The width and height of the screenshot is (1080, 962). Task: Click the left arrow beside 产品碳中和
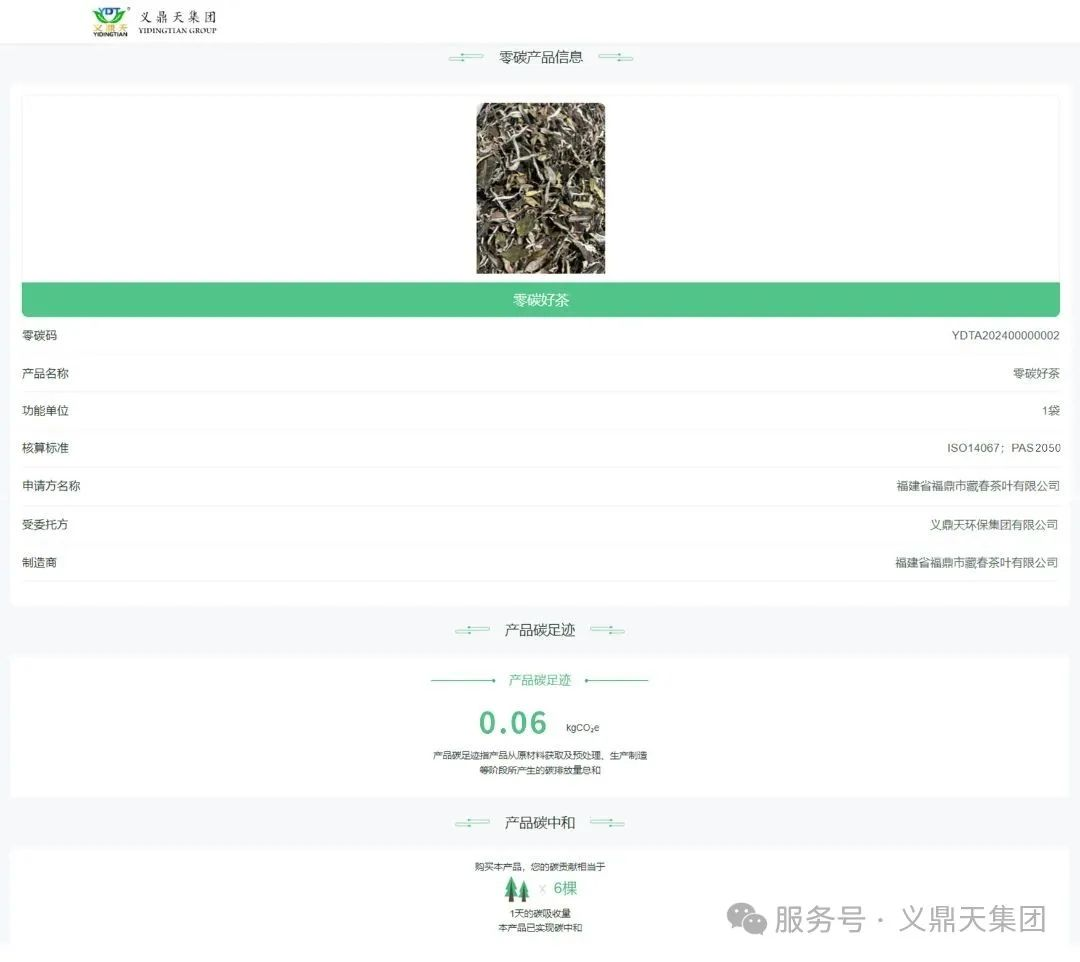tap(470, 823)
